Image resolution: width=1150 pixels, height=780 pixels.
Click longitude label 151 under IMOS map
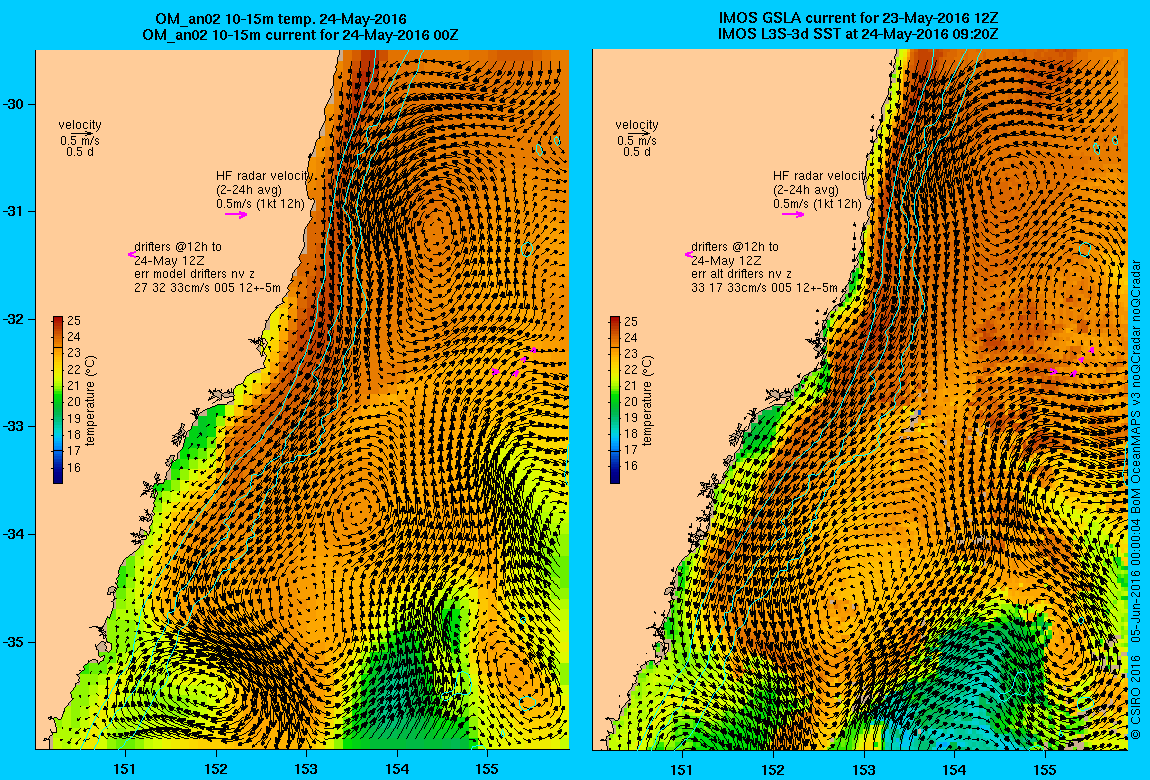click(682, 769)
